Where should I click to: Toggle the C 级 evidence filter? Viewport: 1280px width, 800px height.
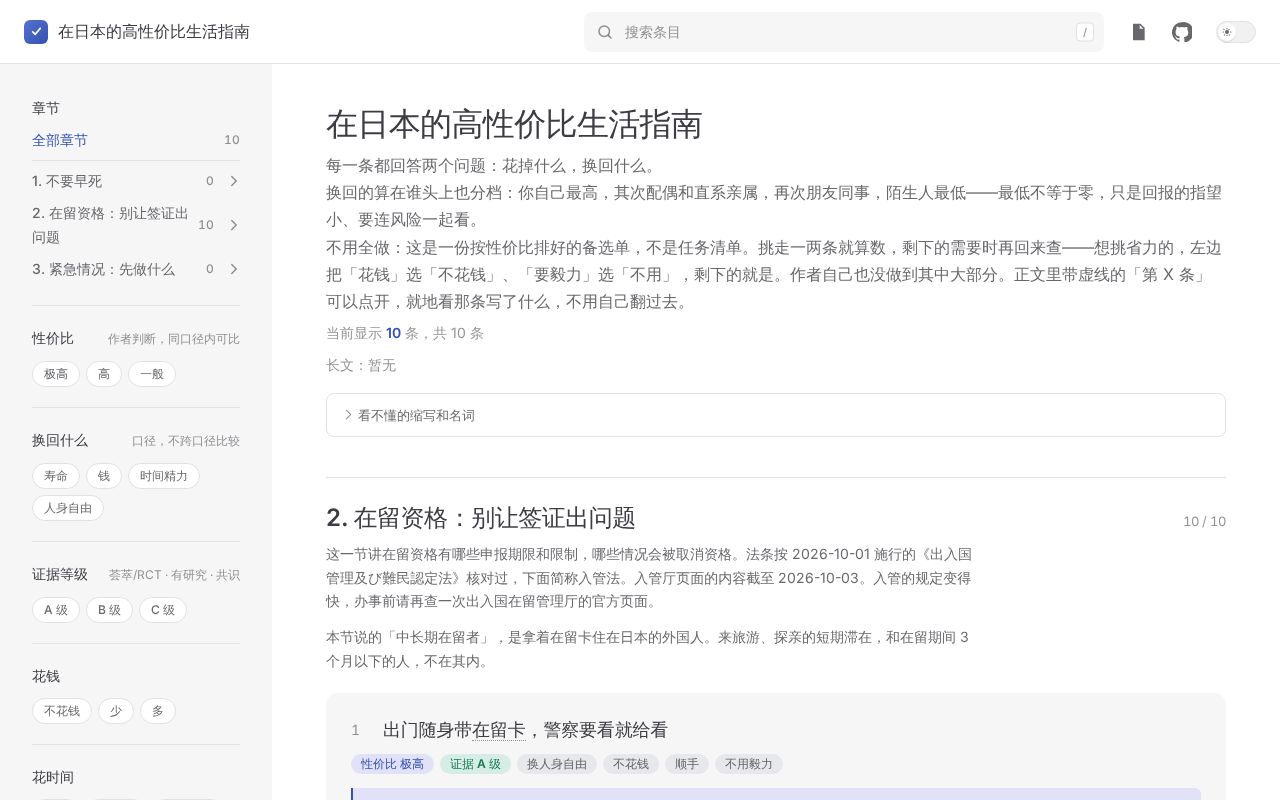pos(163,610)
